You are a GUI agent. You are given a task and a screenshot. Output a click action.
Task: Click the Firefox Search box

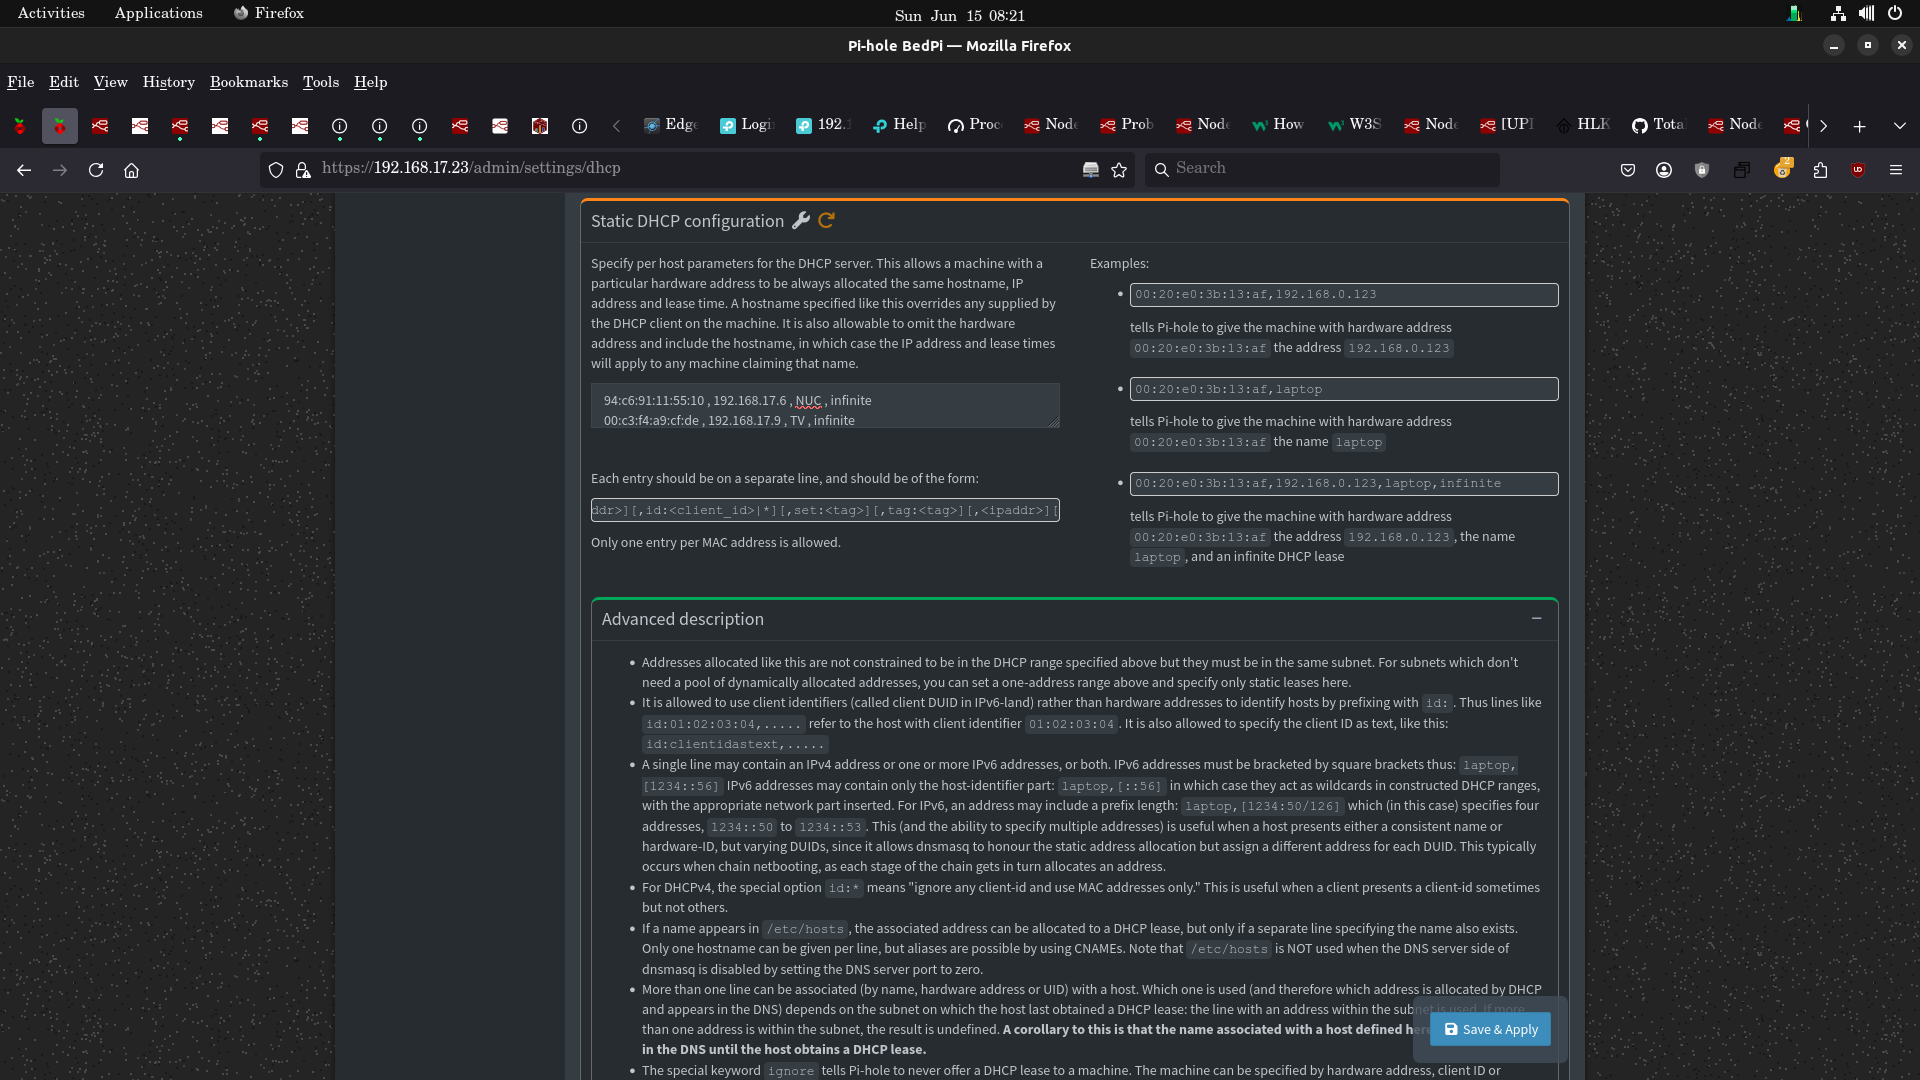point(1322,169)
